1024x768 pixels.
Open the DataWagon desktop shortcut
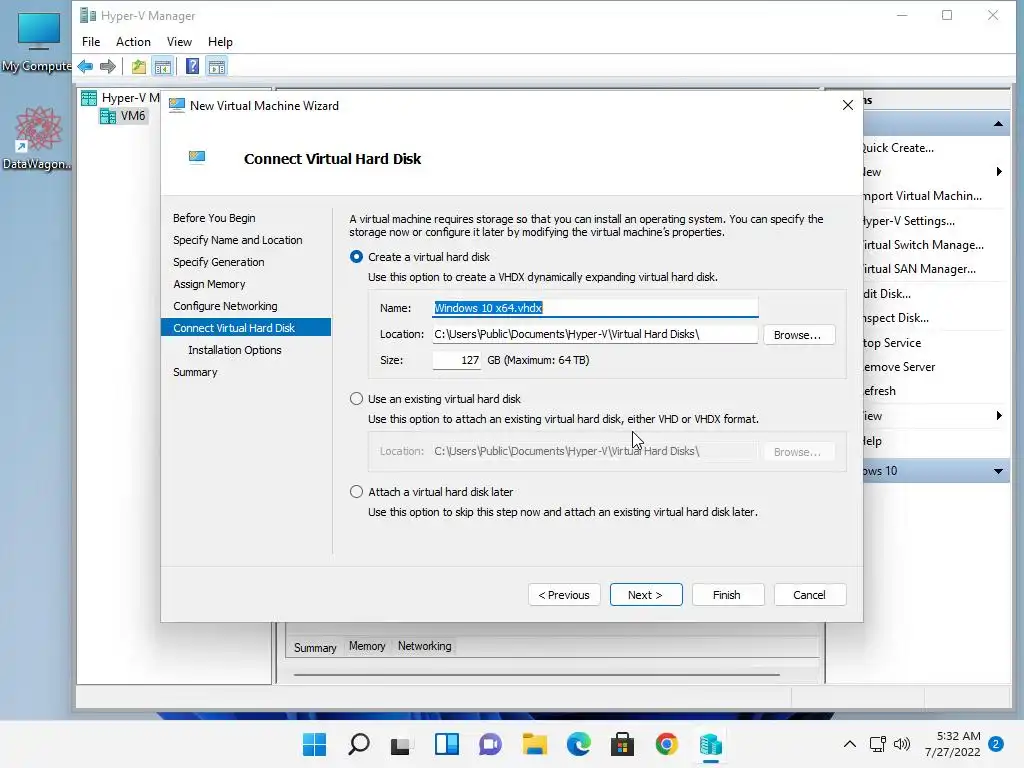pyautogui.click(x=37, y=138)
